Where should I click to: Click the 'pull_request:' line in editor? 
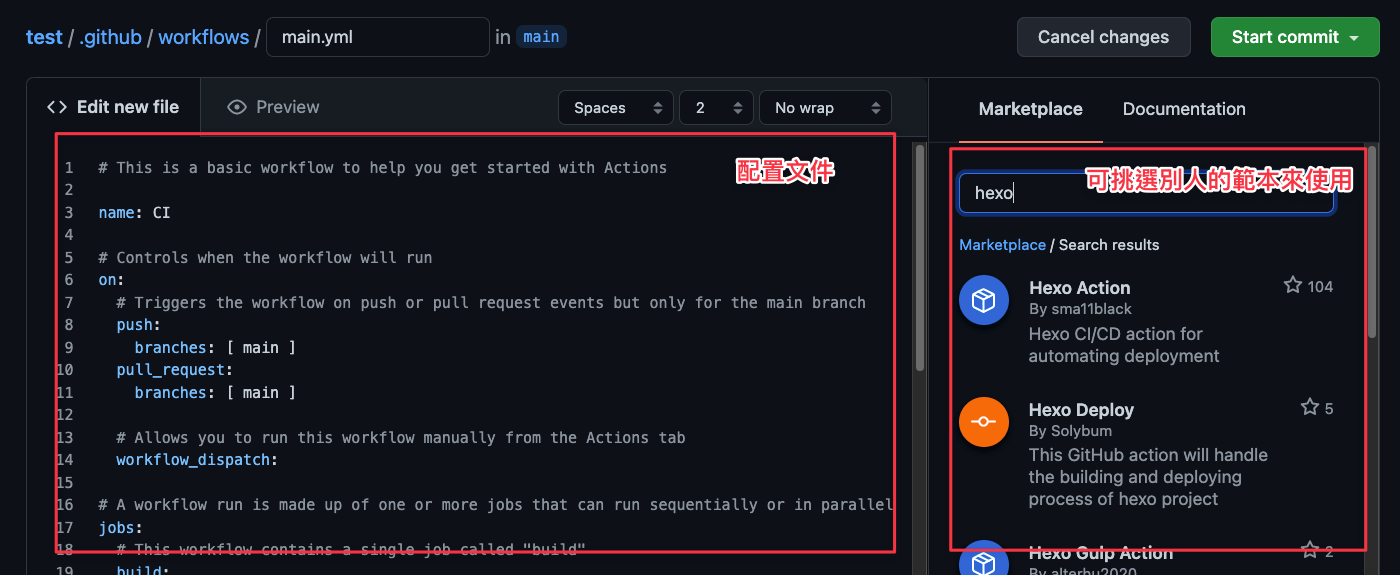pyautogui.click(x=174, y=370)
